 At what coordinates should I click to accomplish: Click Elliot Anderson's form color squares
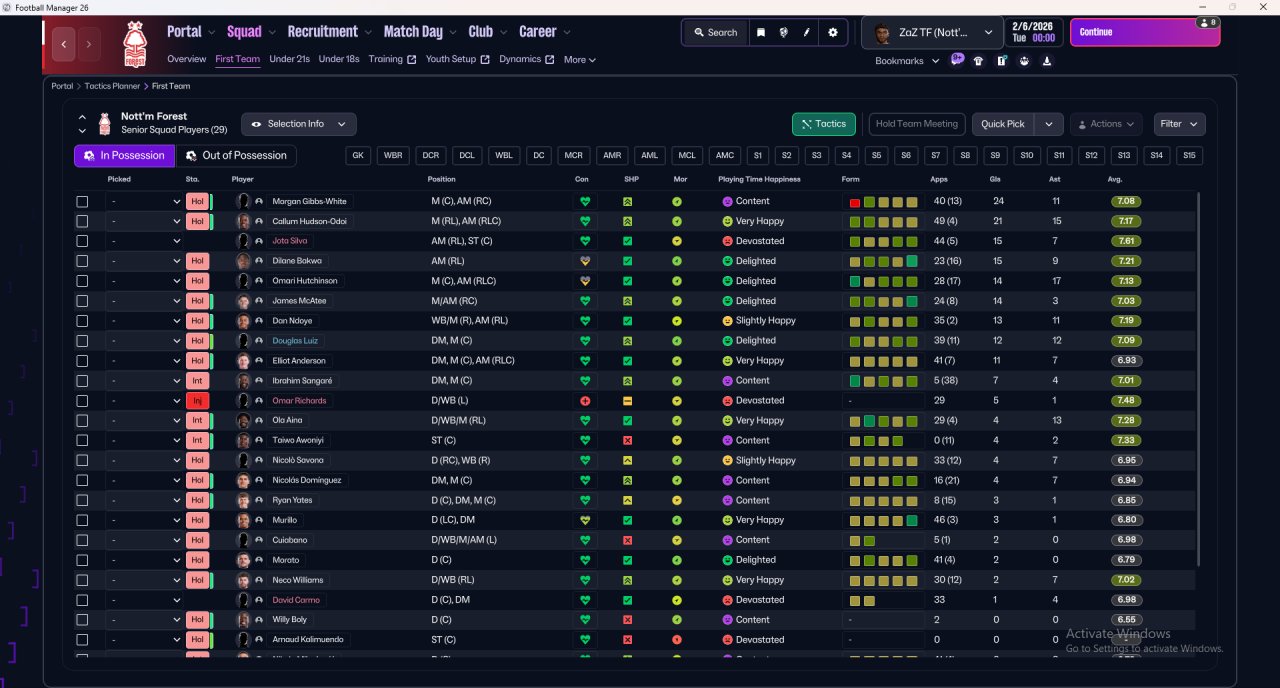tap(883, 361)
